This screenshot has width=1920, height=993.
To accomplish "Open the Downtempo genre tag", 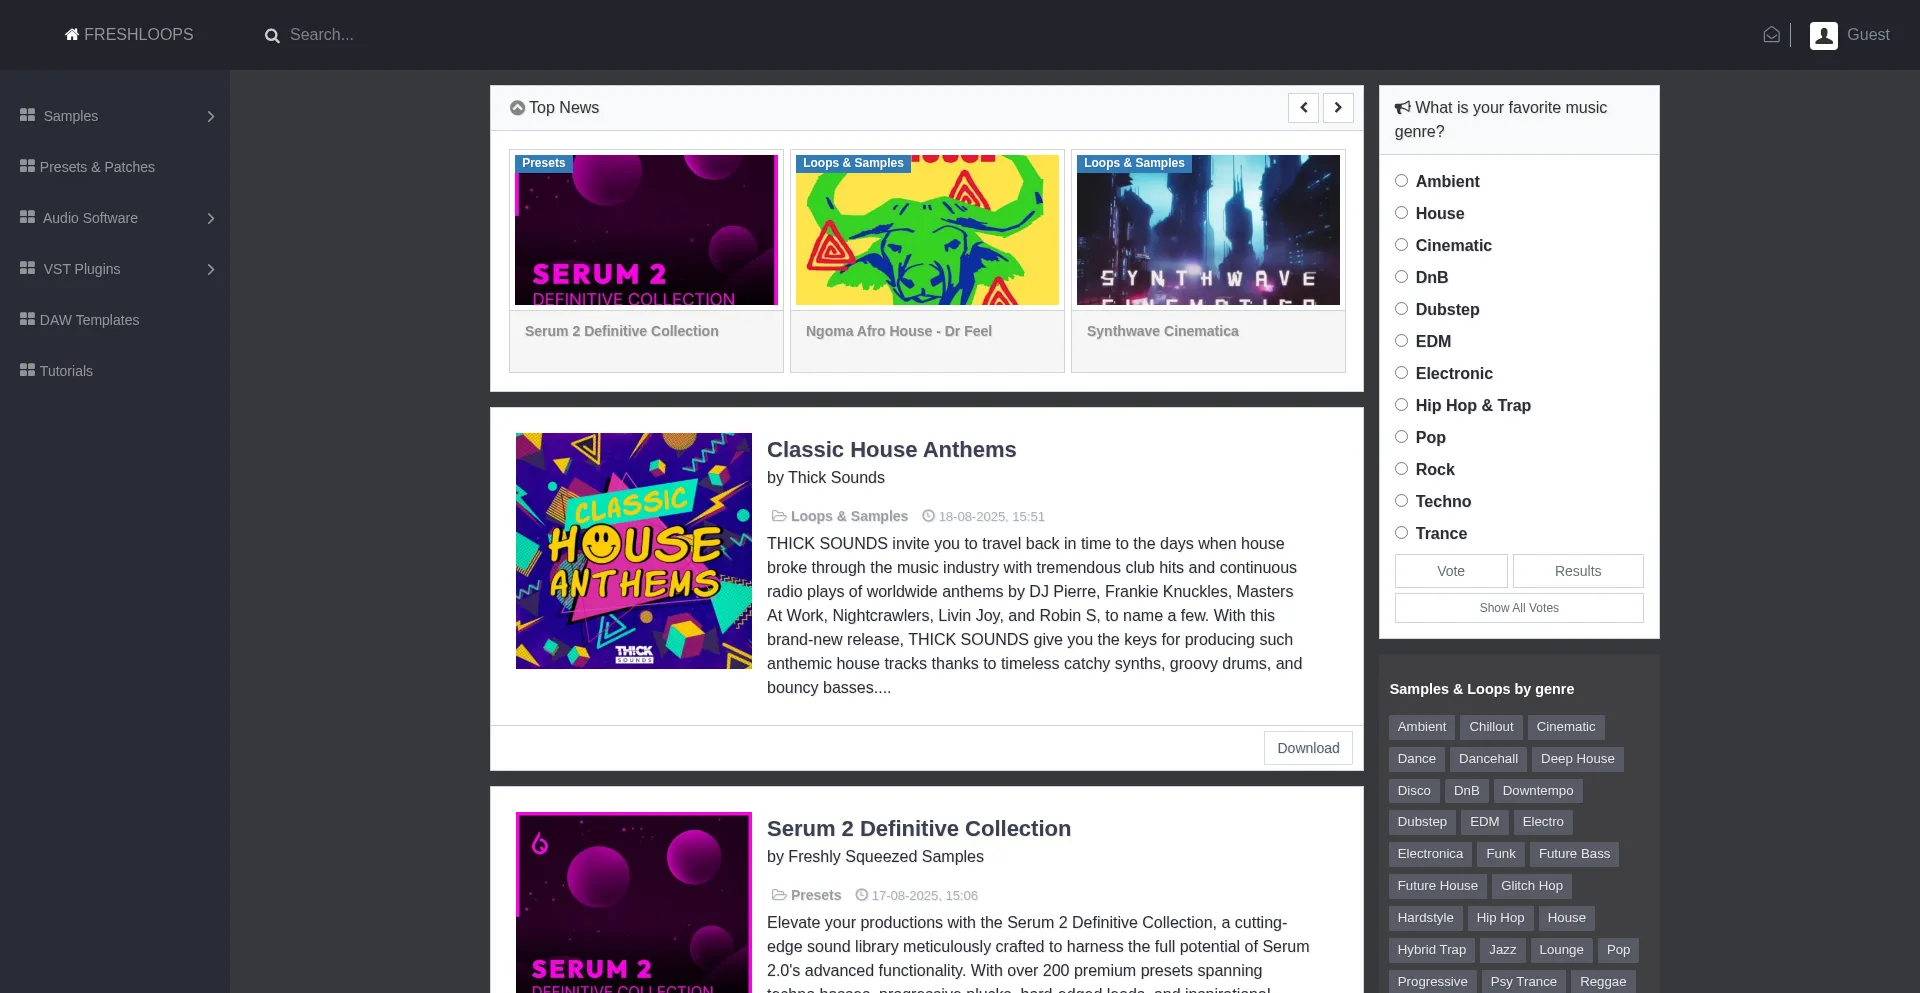I will [x=1537, y=791].
